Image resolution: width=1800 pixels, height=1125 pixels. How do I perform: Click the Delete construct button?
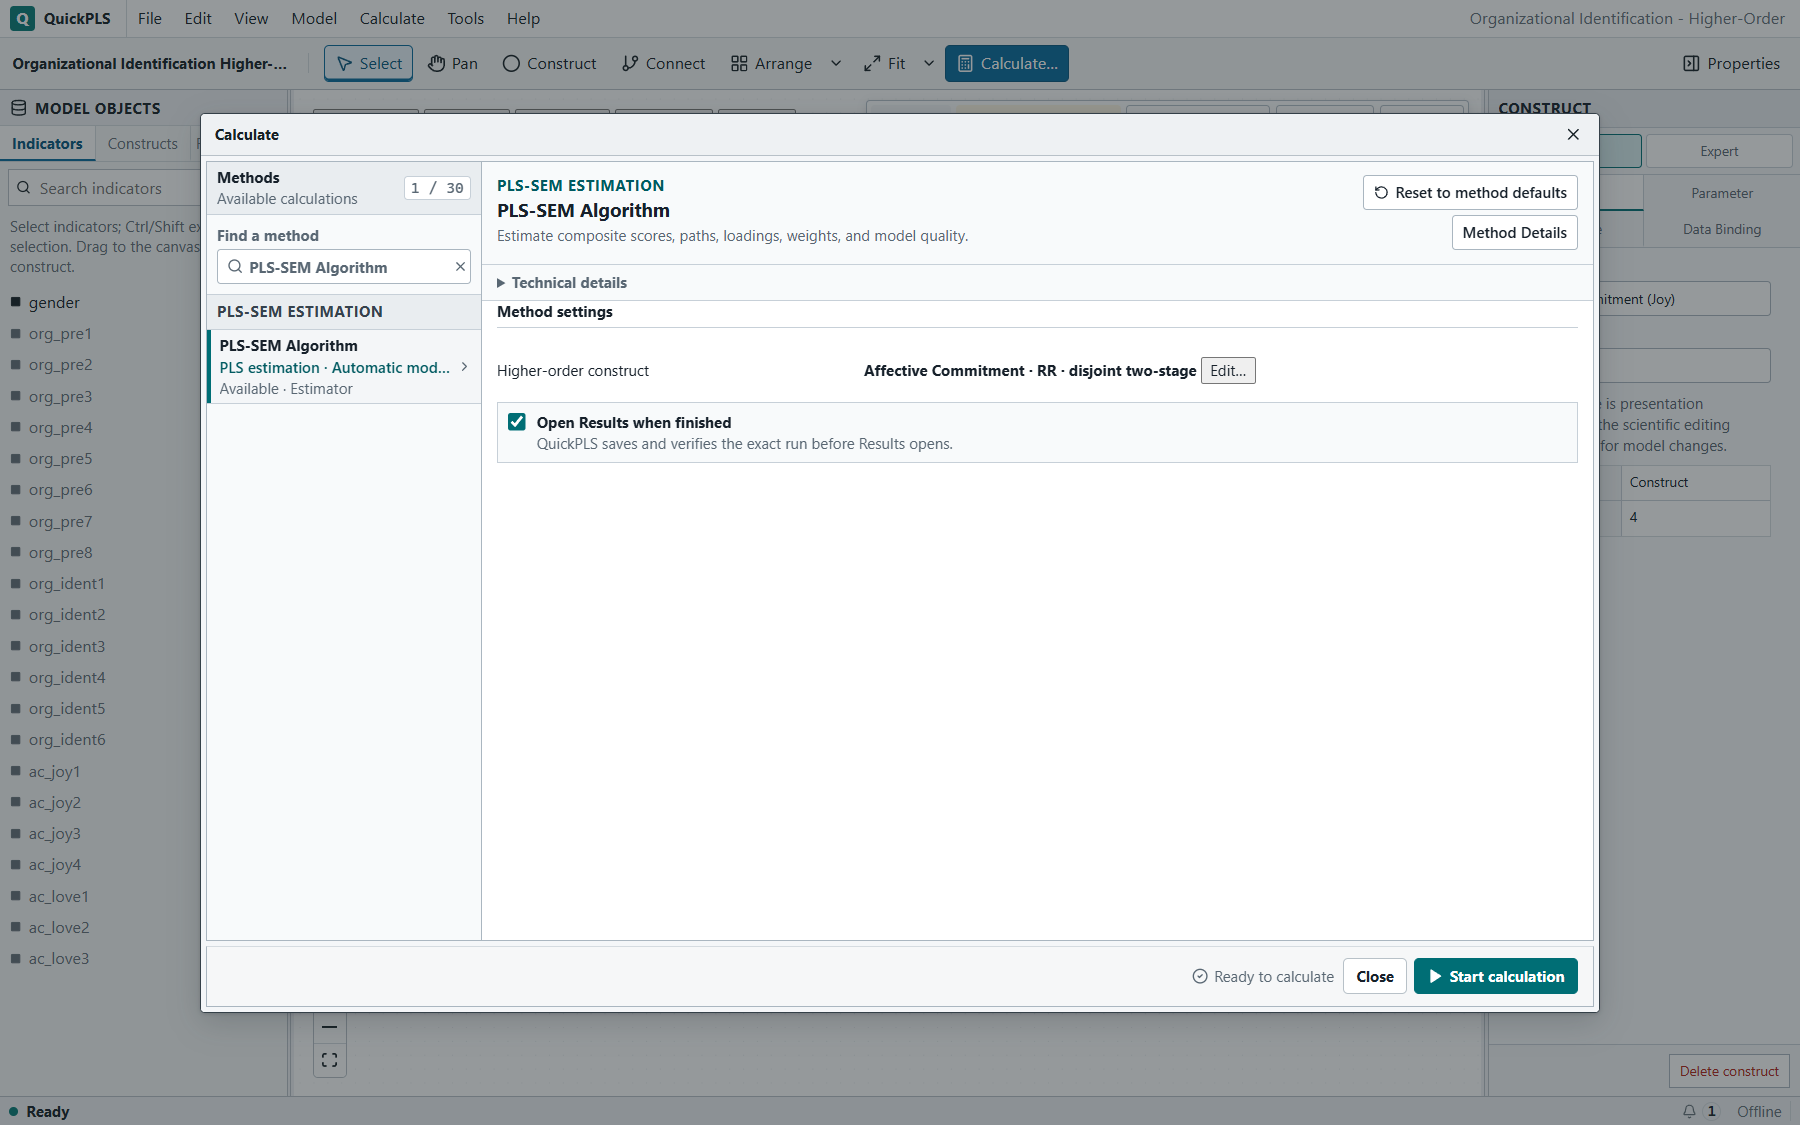pos(1729,1071)
